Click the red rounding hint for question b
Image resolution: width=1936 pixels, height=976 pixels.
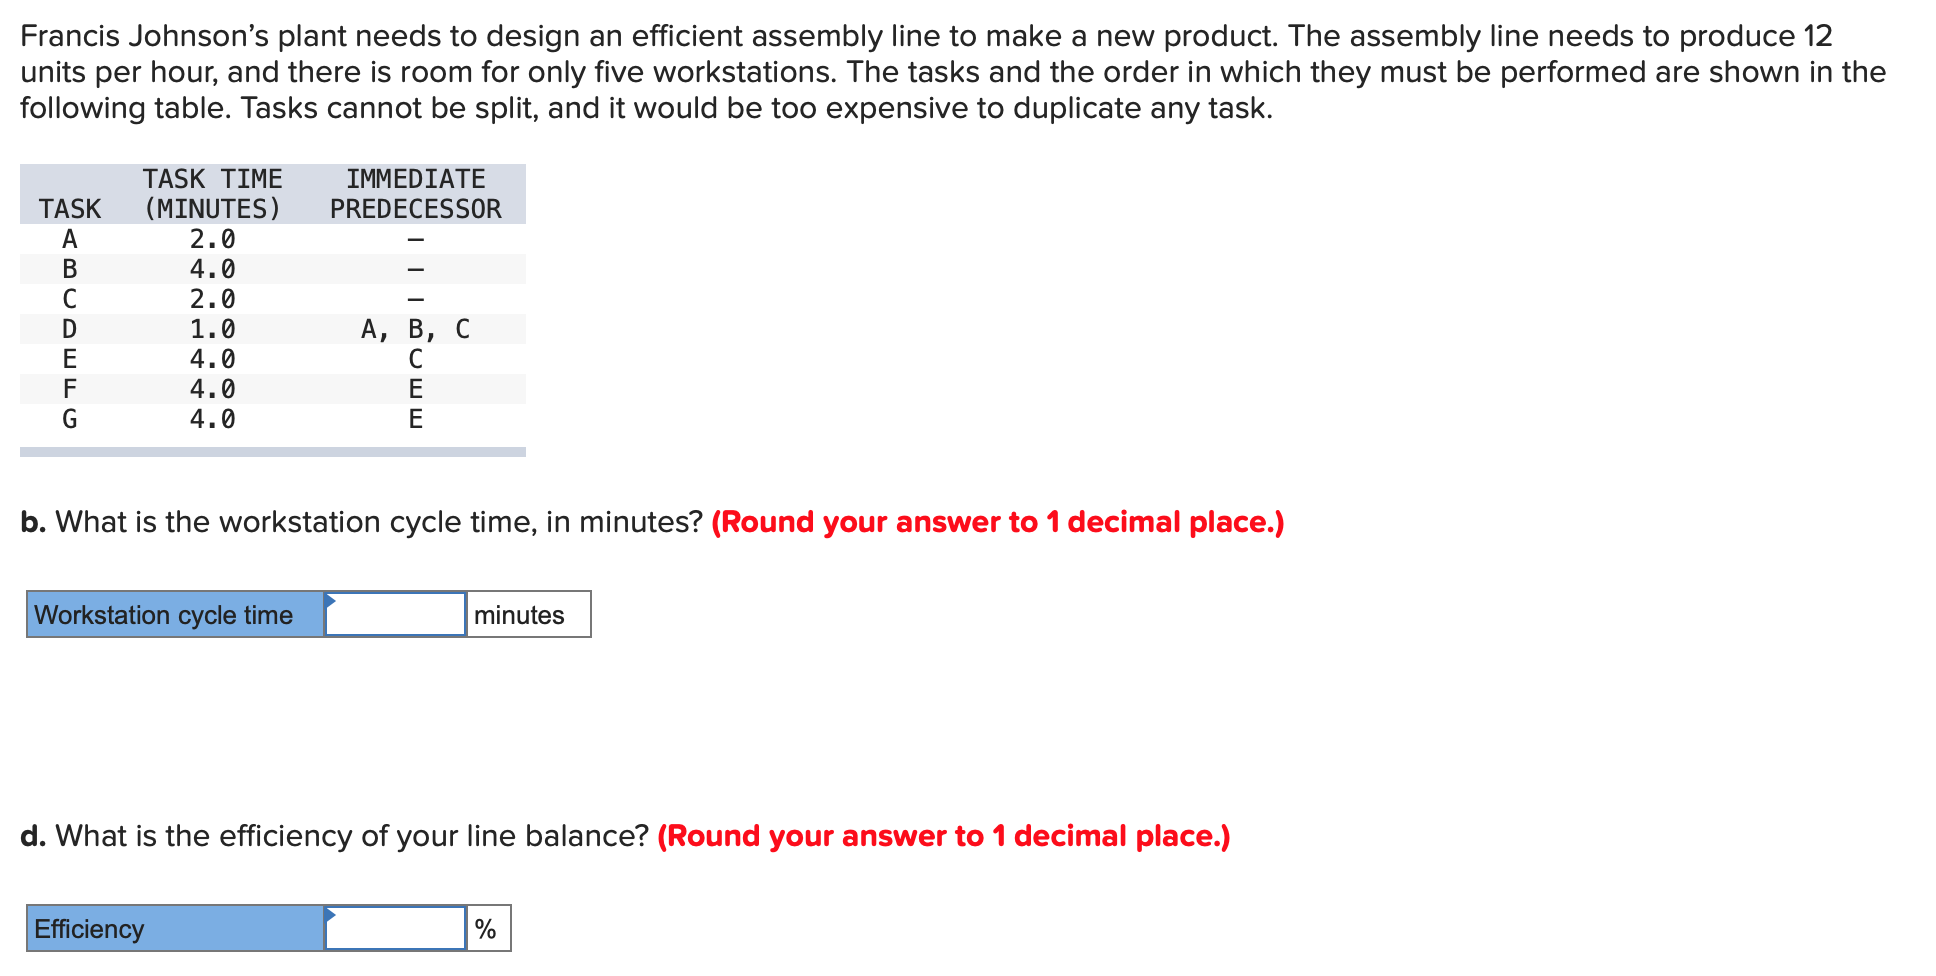point(997,522)
